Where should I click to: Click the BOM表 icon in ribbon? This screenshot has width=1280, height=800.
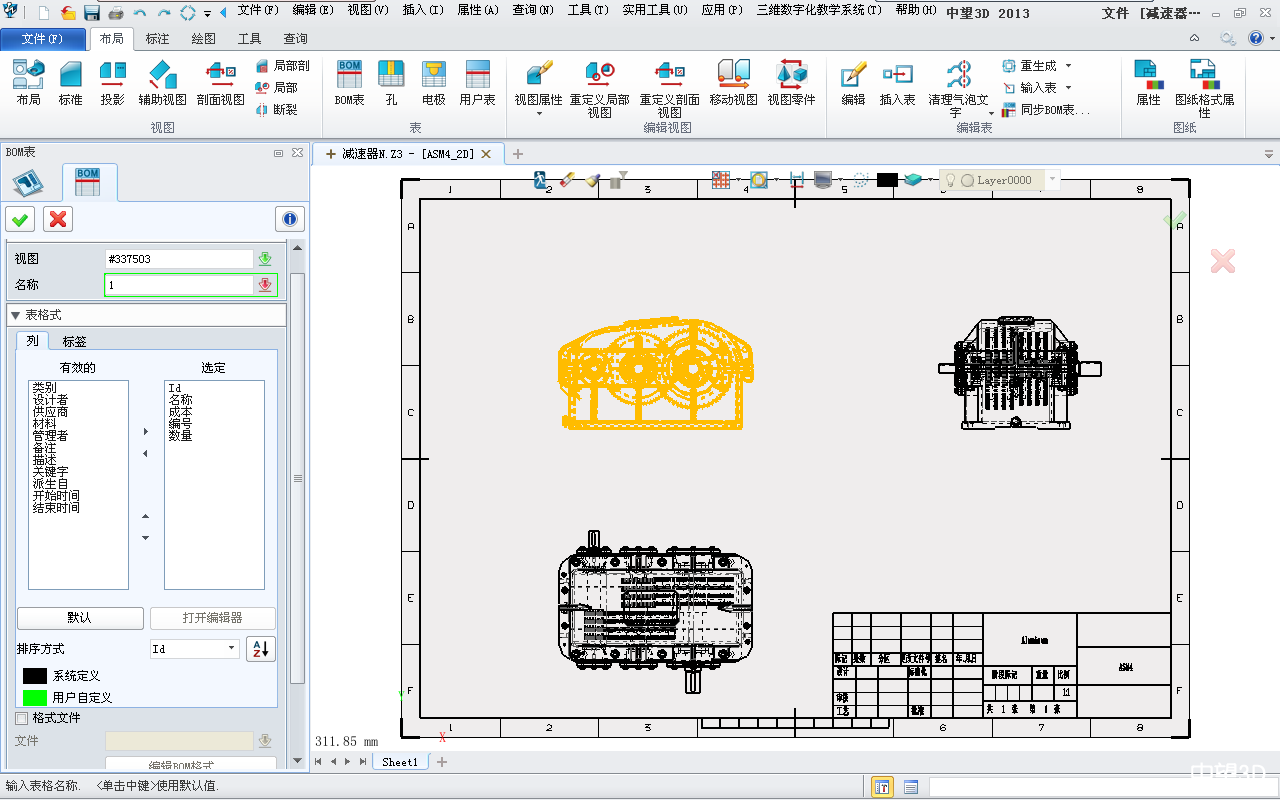tap(349, 82)
